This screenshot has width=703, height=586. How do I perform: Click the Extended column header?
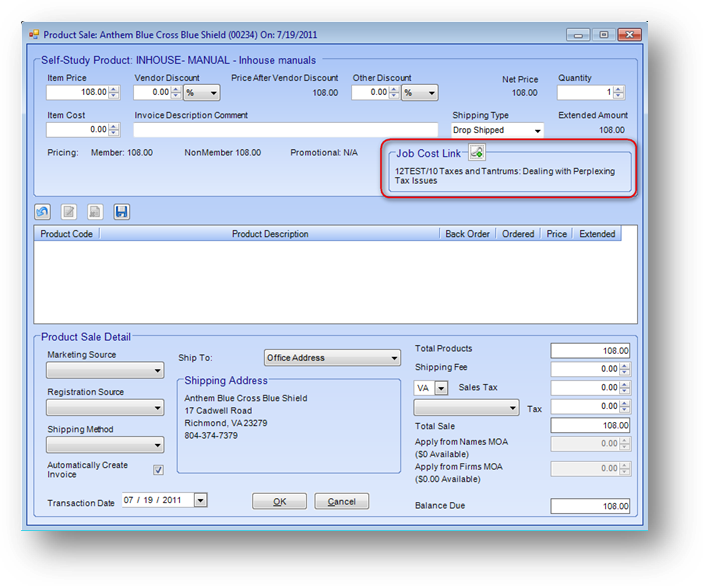coord(597,234)
